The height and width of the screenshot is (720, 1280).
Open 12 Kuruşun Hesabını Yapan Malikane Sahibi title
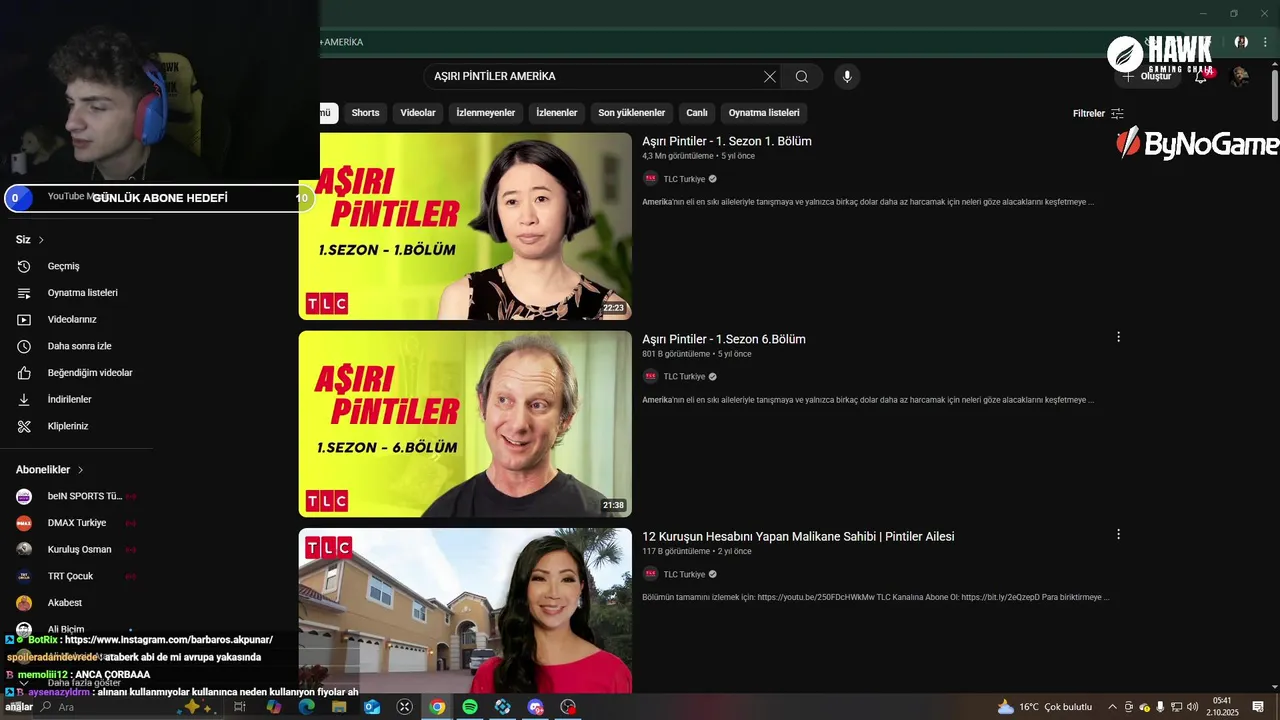798,537
